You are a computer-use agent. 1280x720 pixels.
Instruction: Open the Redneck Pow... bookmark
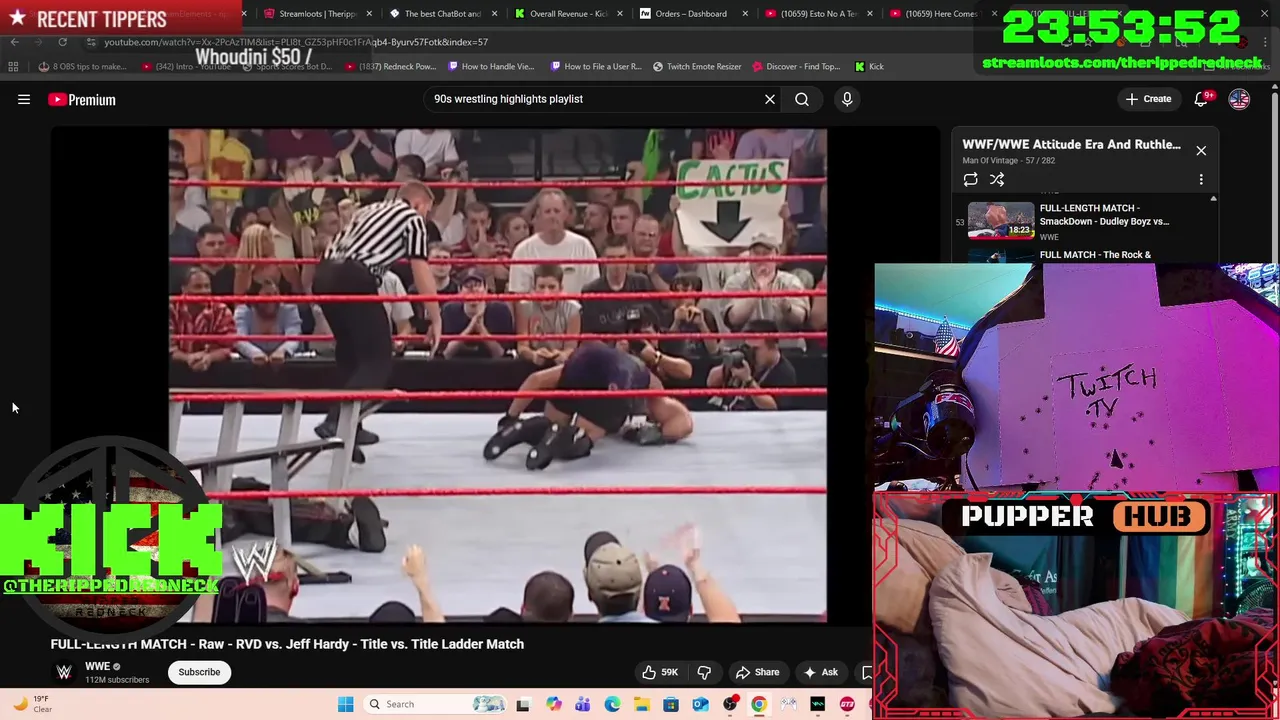(390, 66)
